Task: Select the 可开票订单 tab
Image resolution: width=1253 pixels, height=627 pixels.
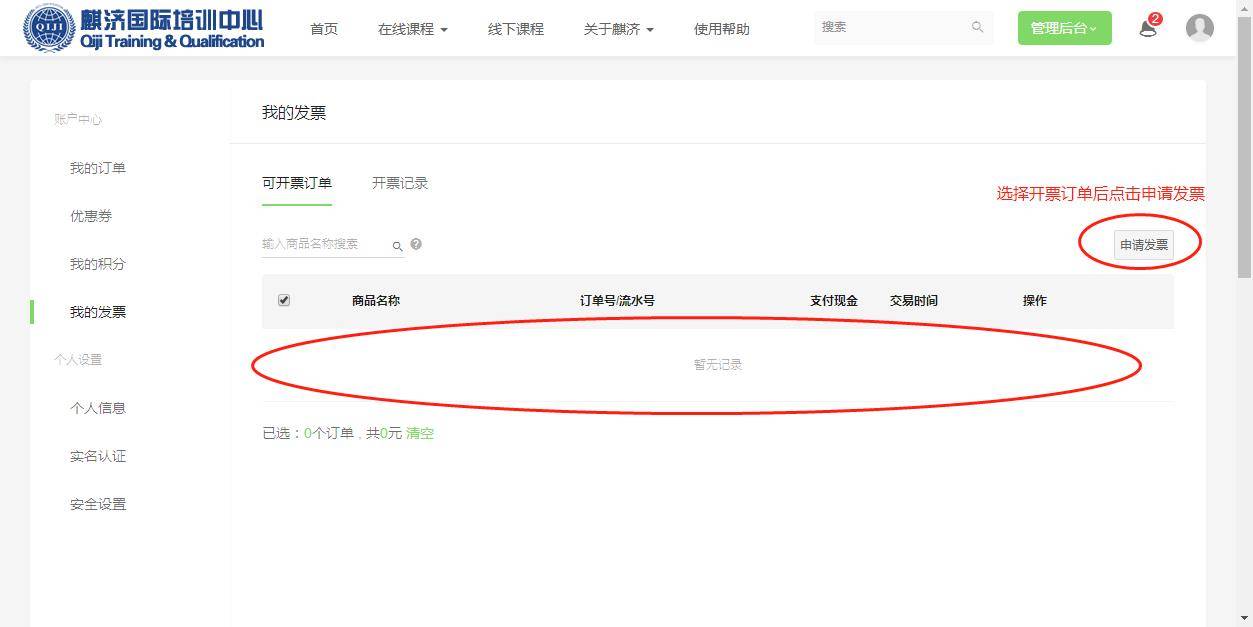Action: coord(297,183)
